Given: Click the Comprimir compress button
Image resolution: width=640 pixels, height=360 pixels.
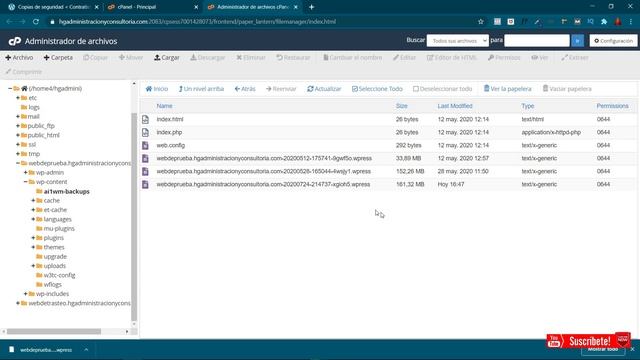Looking at the screenshot, I should click(x=23, y=72).
